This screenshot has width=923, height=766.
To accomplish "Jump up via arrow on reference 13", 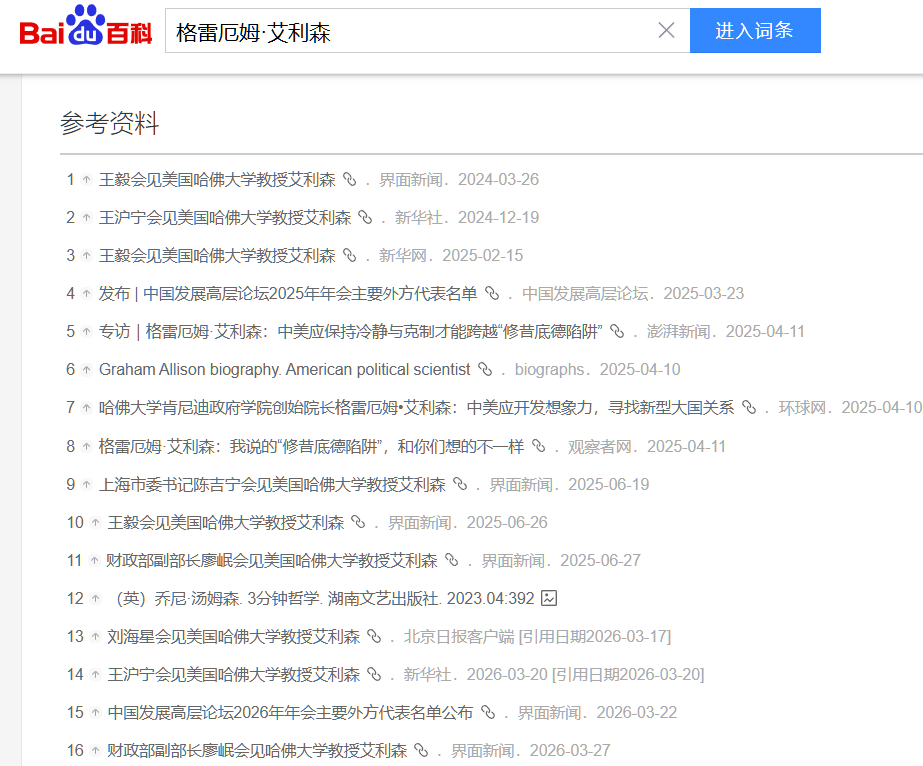I will 95,636.
